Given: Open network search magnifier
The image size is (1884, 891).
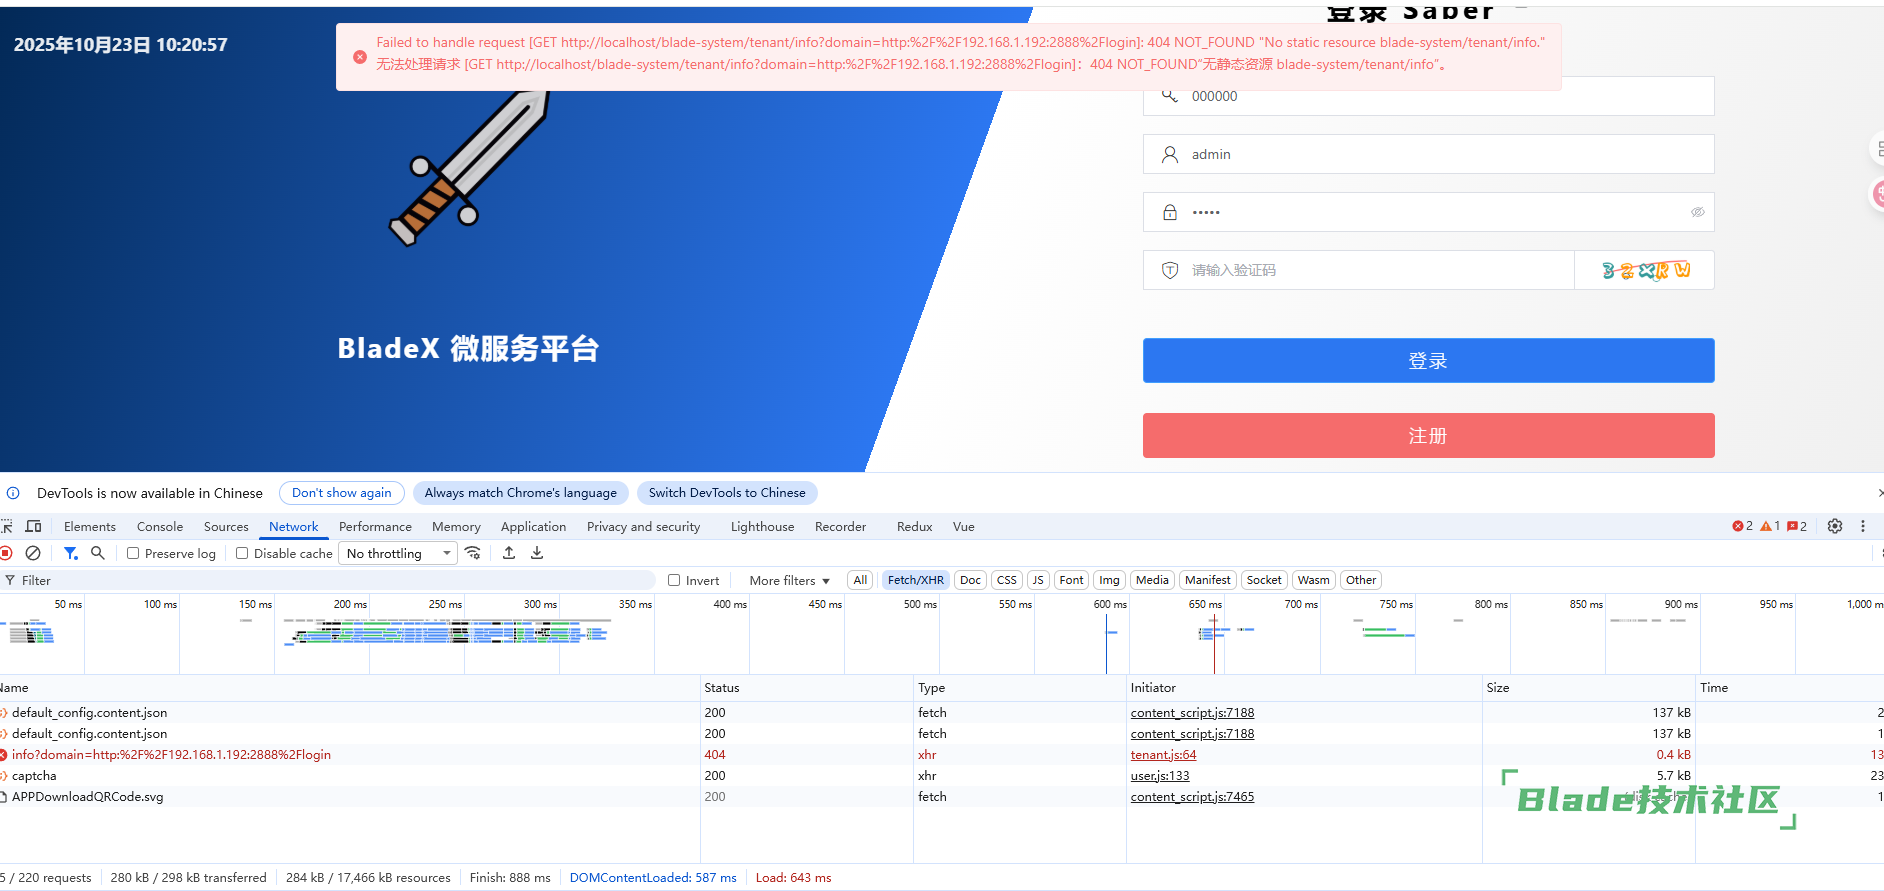Looking at the screenshot, I should click(x=98, y=553).
